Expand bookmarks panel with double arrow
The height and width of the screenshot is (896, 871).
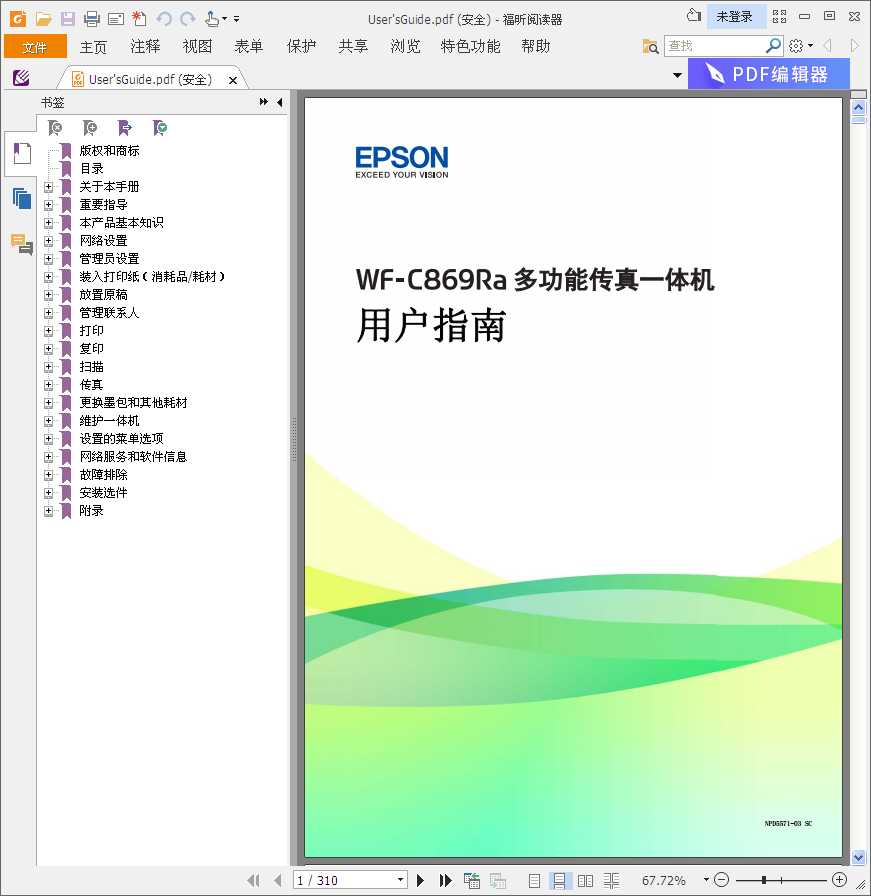click(263, 102)
